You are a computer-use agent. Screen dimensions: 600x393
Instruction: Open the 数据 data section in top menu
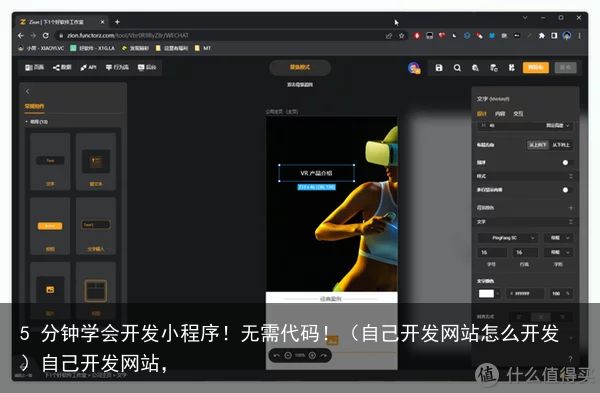[62, 67]
